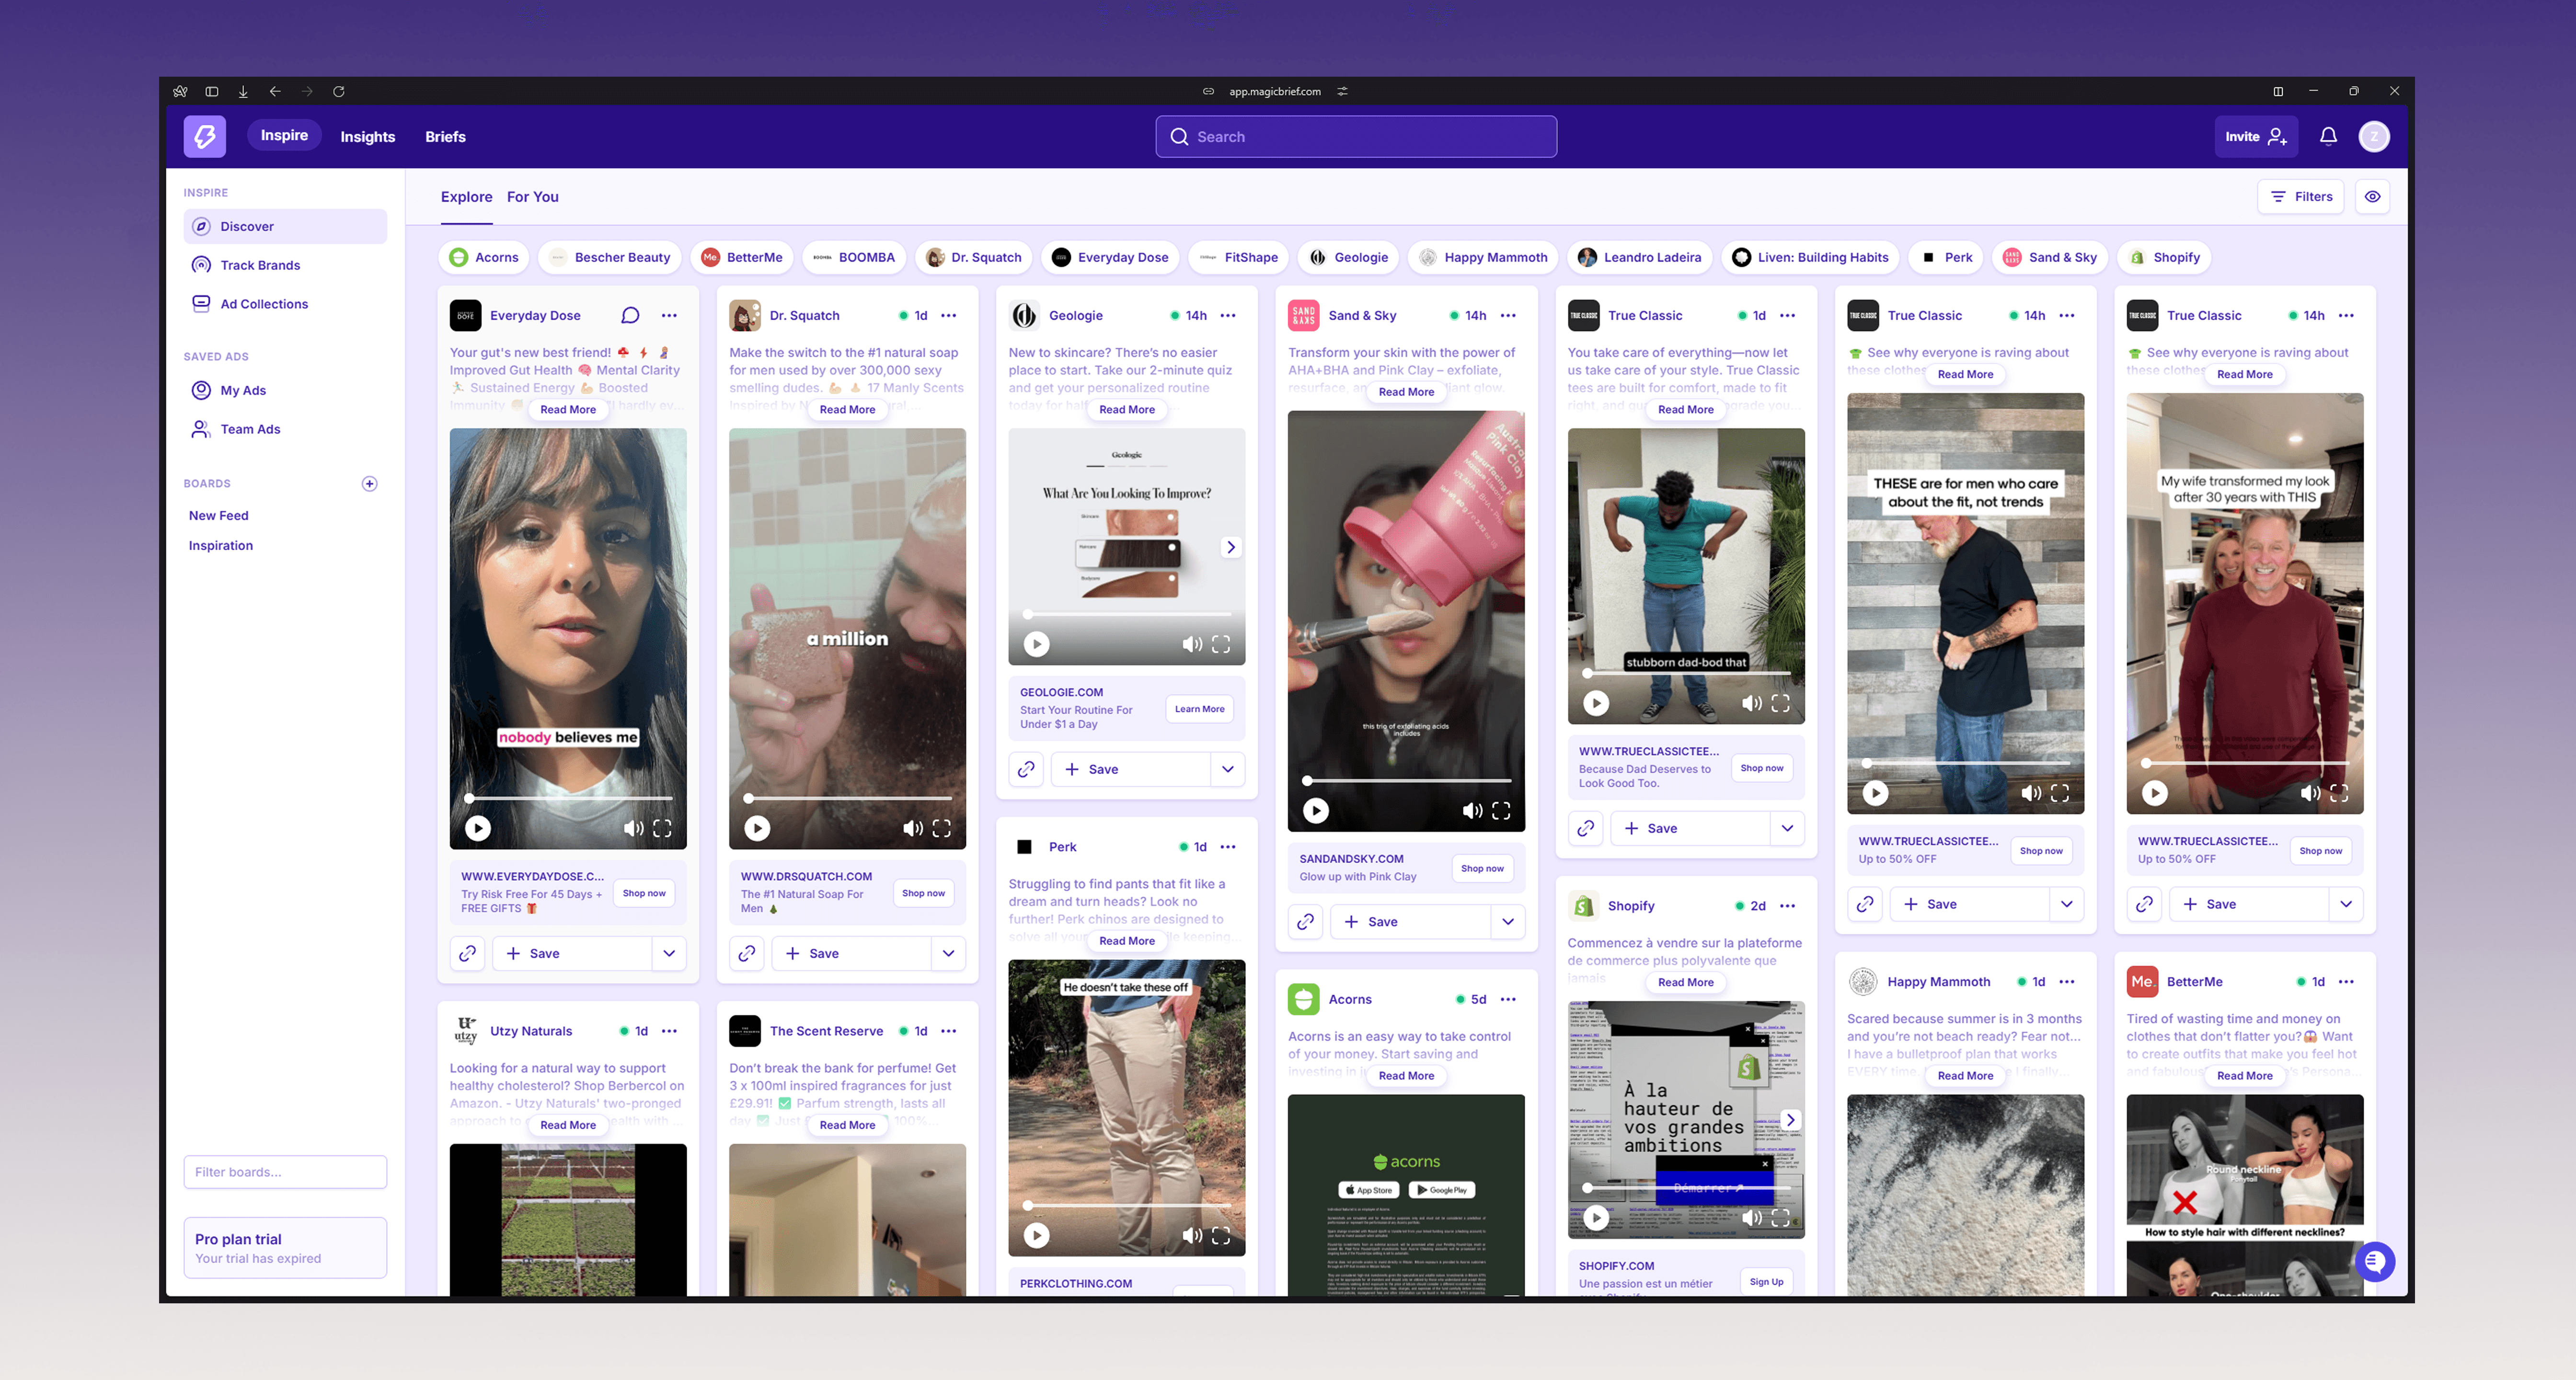Open Ad Collections in sidebar

pyautogui.click(x=285, y=304)
